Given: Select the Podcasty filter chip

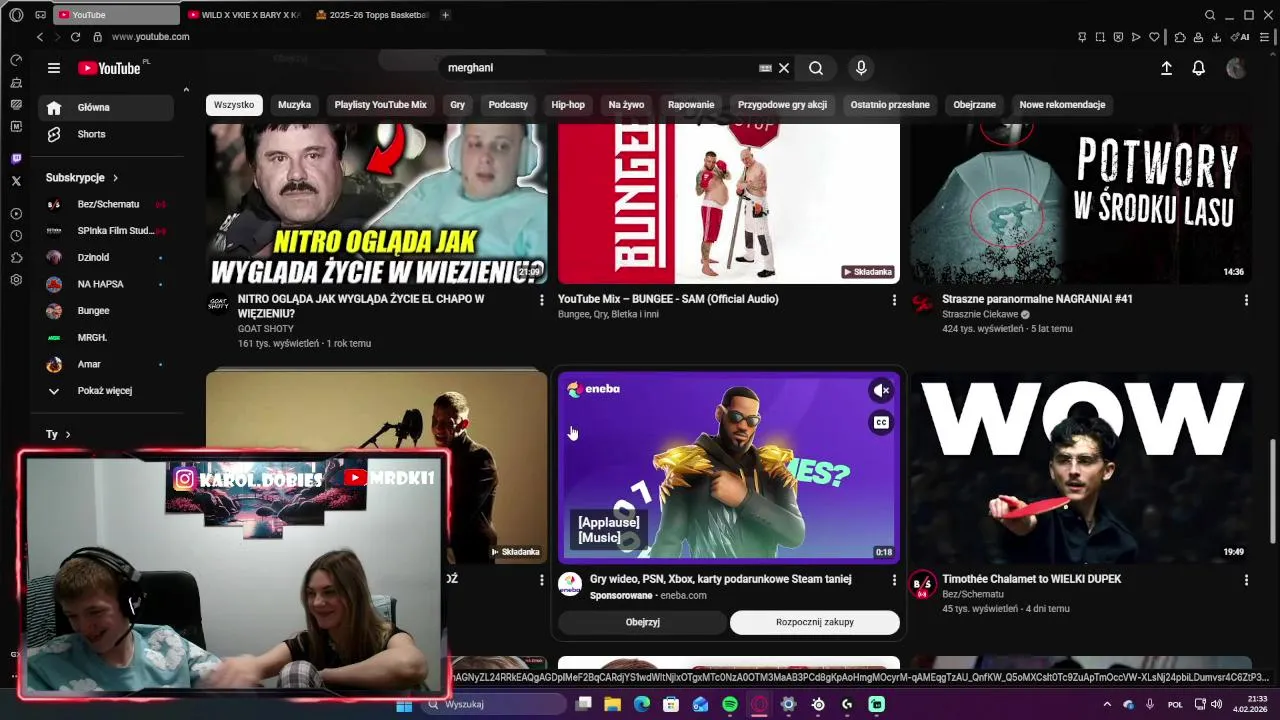Looking at the screenshot, I should [508, 104].
